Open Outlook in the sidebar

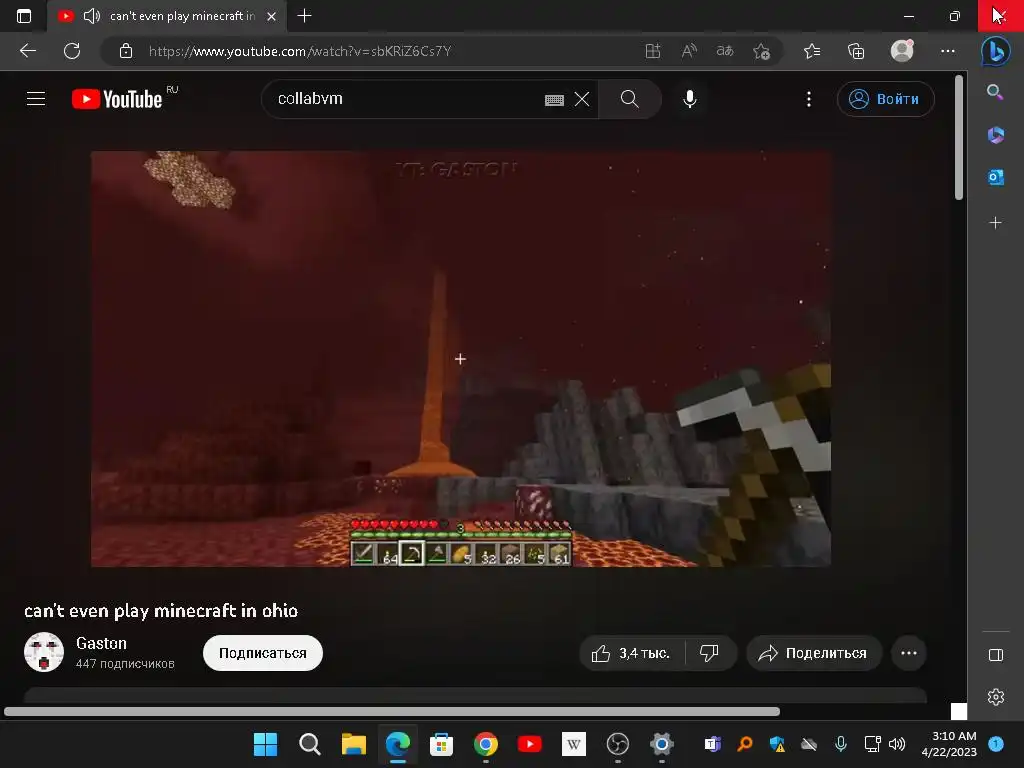click(995, 177)
